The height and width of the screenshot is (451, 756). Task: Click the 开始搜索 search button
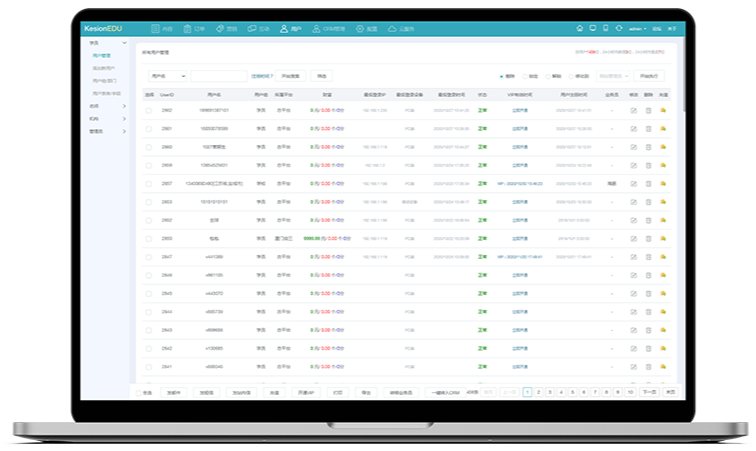pyautogui.click(x=290, y=75)
